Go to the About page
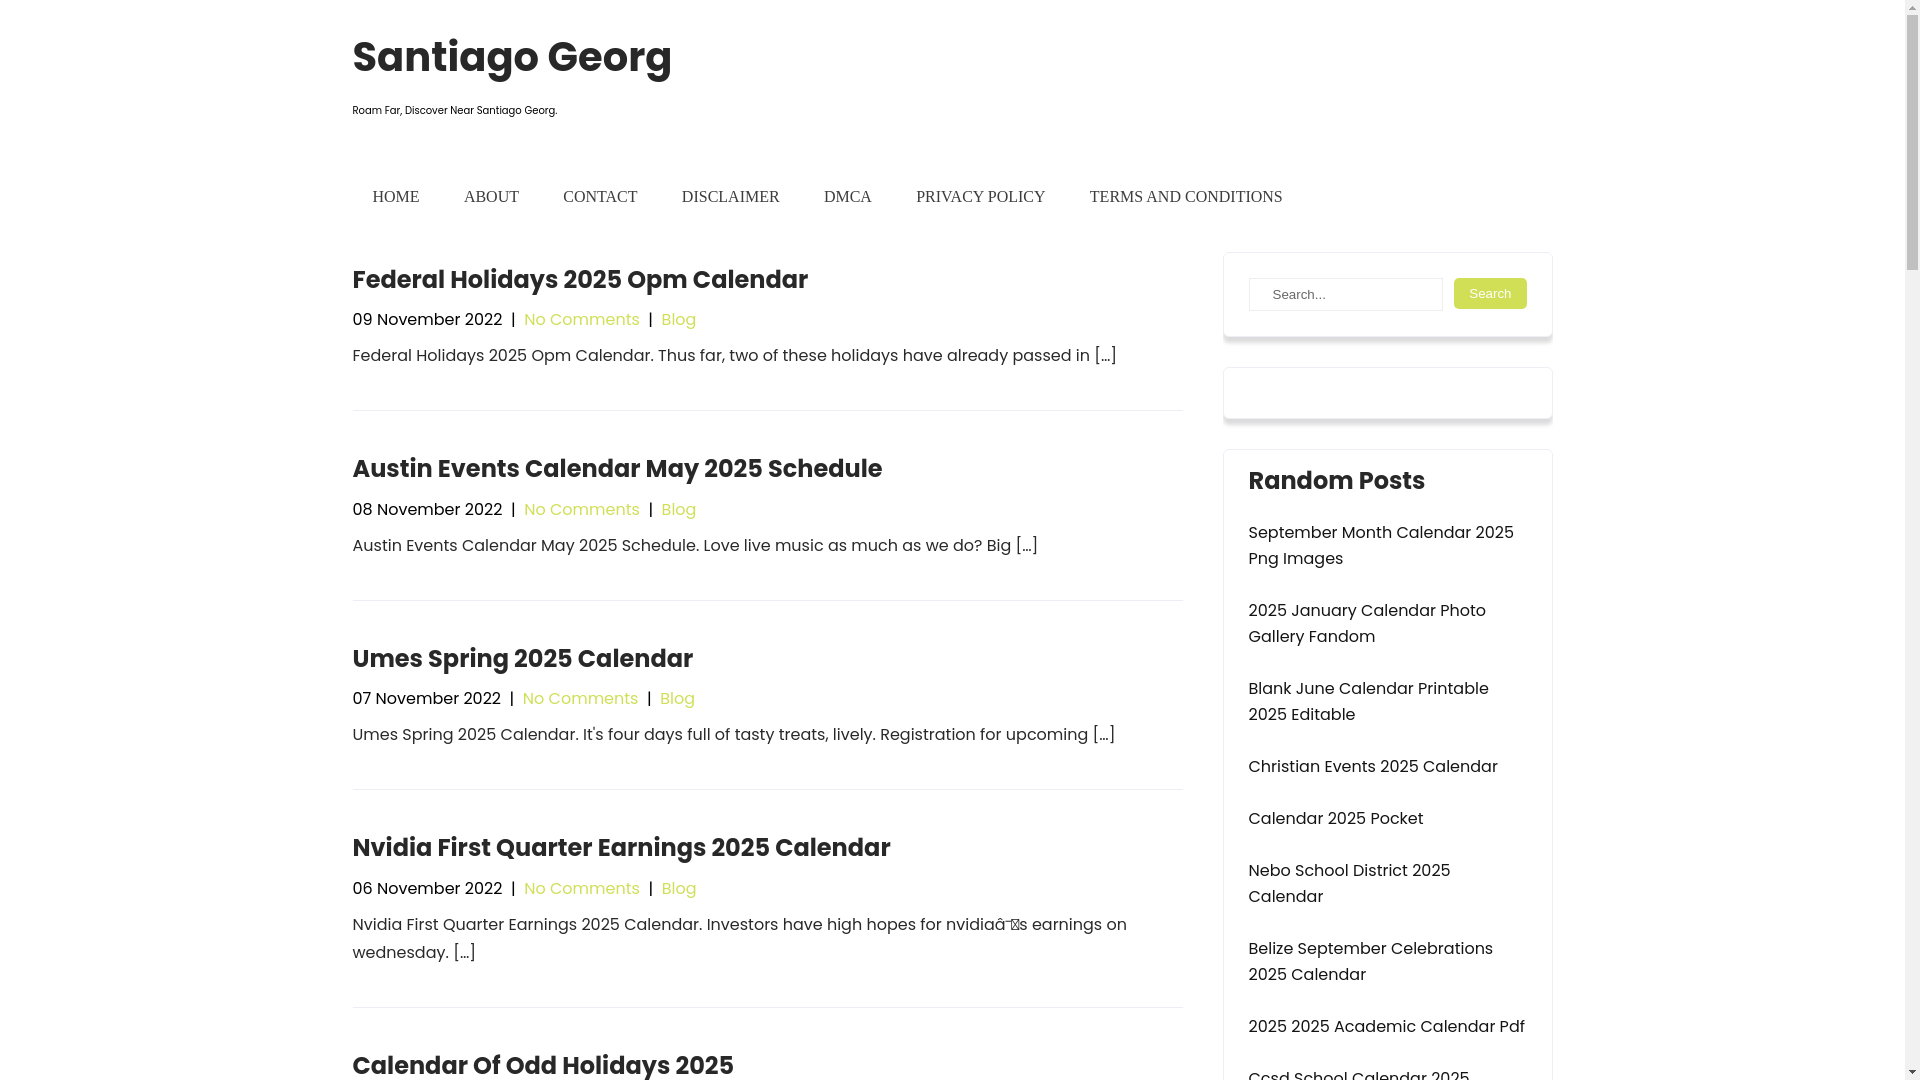 click(x=491, y=197)
